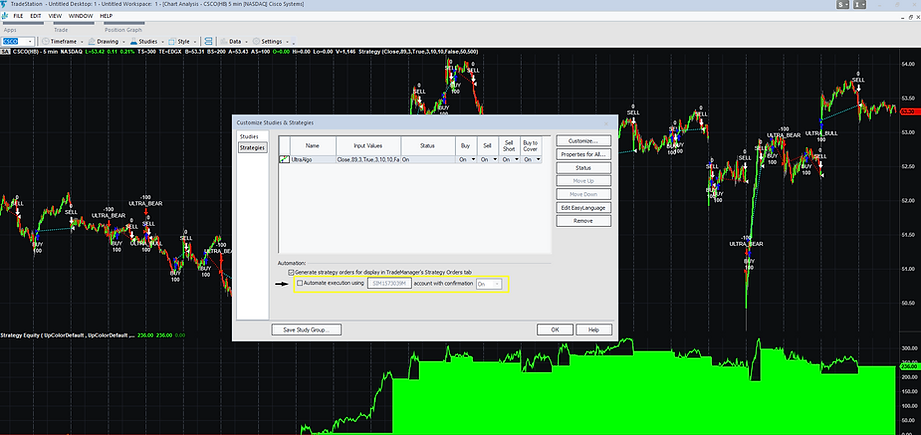
Task: Open the VIEW menu
Action: pos(55,16)
